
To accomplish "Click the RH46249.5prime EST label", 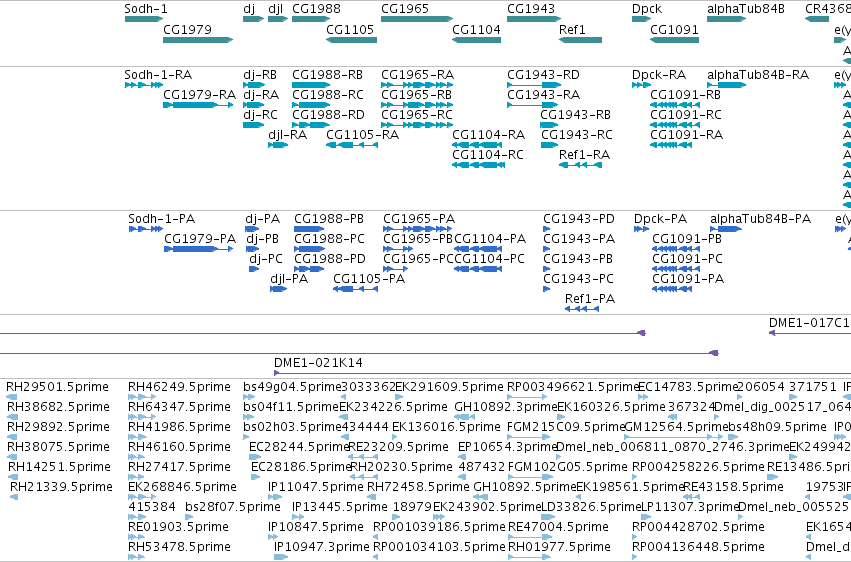I will tap(180, 387).
